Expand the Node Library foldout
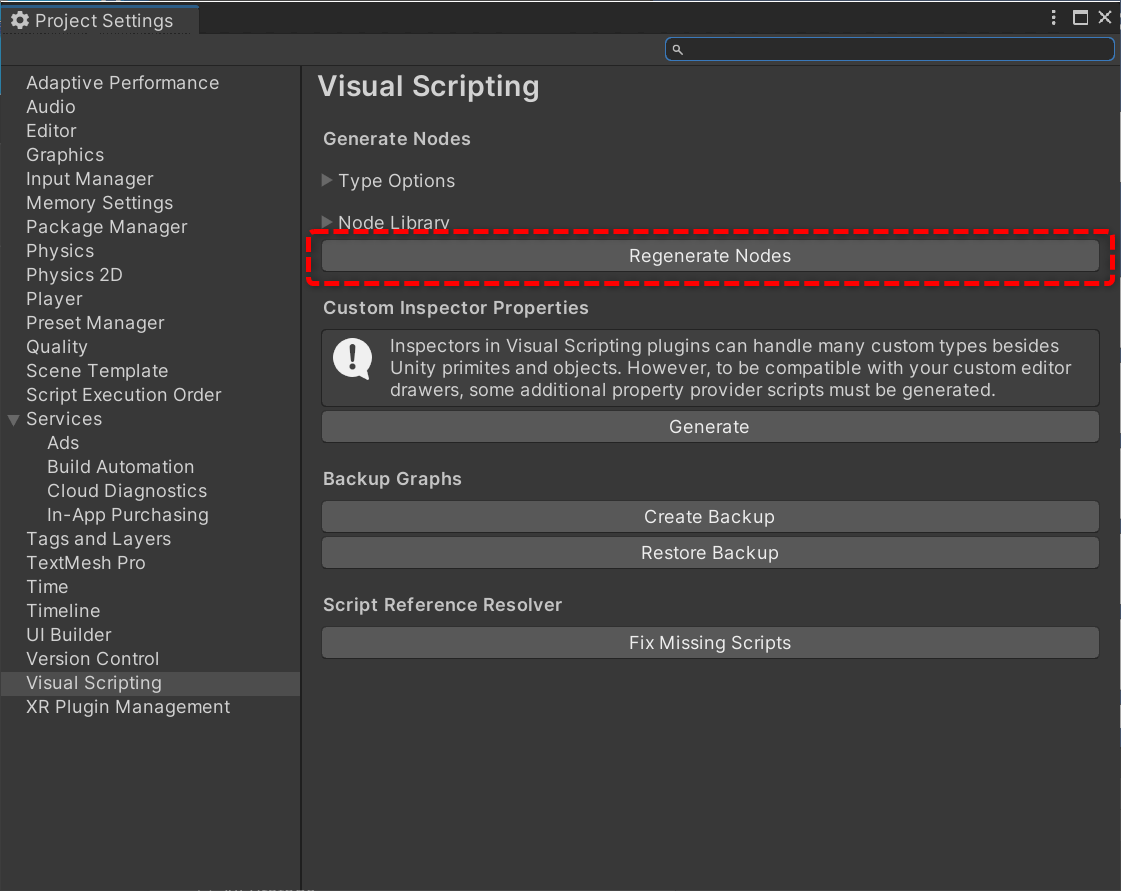The height and width of the screenshot is (891, 1121). [327, 222]
